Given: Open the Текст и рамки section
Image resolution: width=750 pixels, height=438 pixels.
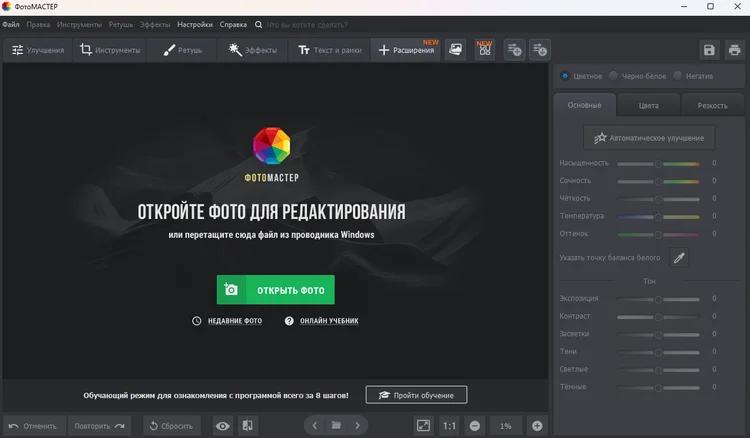Looking at the screenshot, I should click(330, 50).
